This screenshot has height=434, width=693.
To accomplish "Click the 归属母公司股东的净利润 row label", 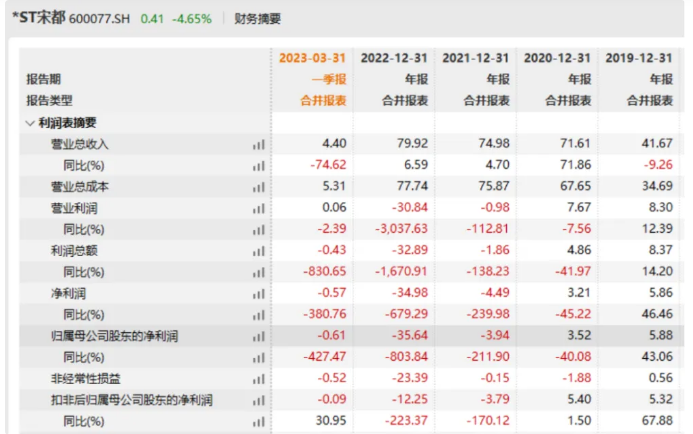I will [114, 336].
